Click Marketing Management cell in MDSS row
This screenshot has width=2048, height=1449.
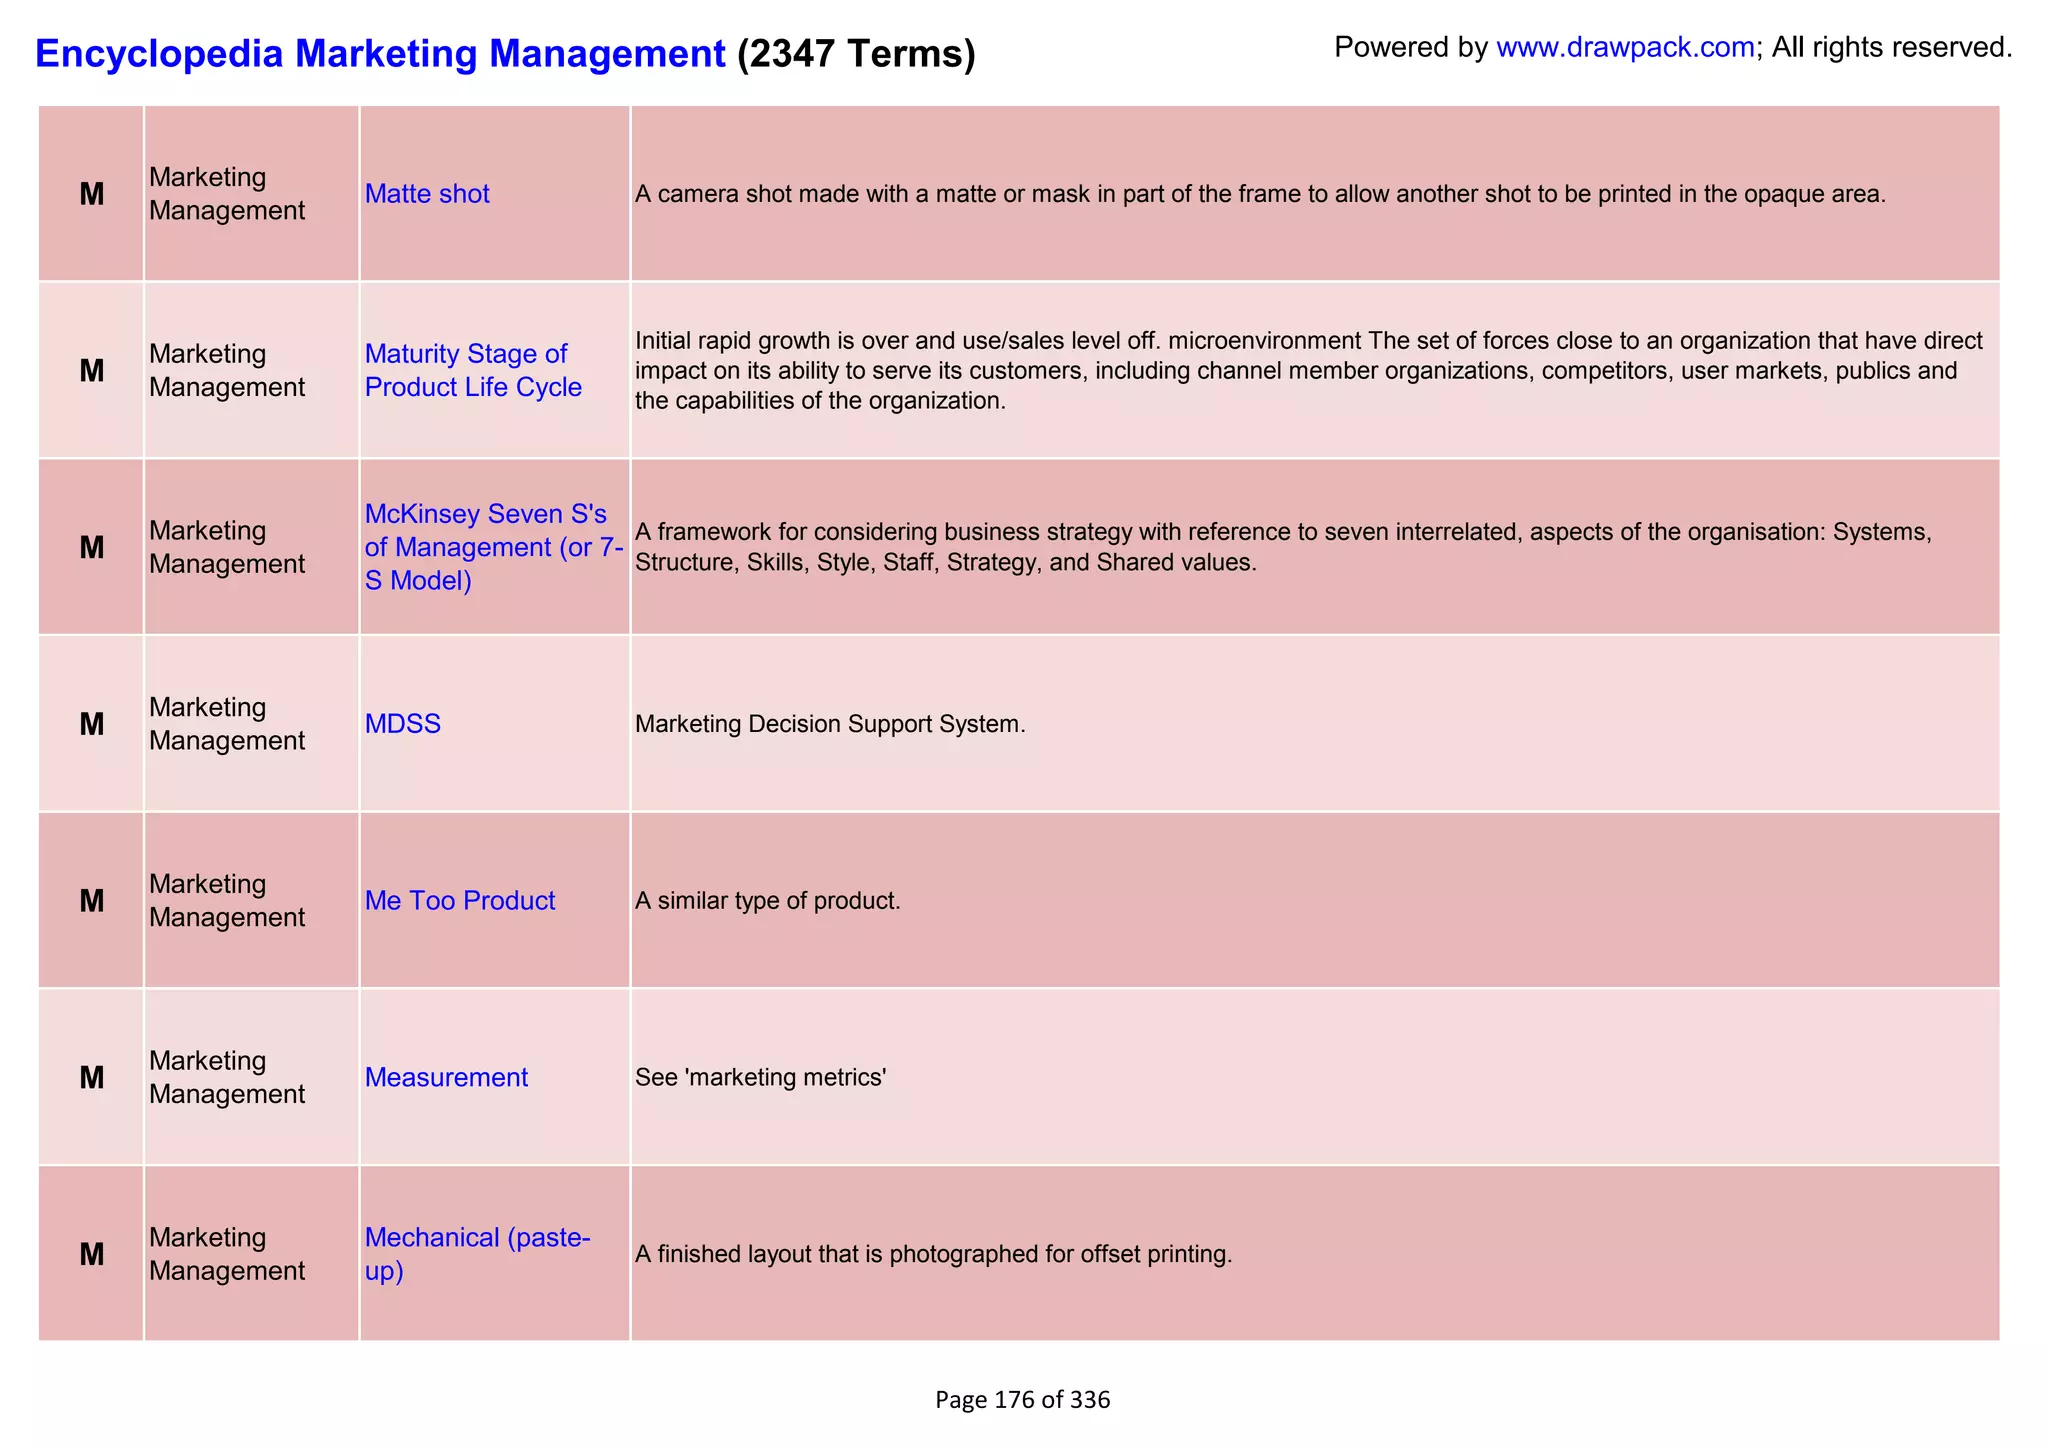[227, 724]
